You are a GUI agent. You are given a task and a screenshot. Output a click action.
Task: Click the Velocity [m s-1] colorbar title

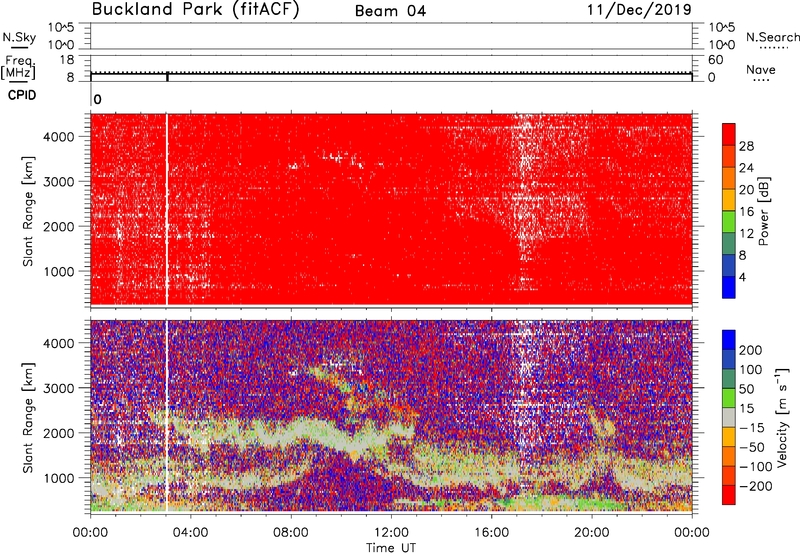point(782,417)
